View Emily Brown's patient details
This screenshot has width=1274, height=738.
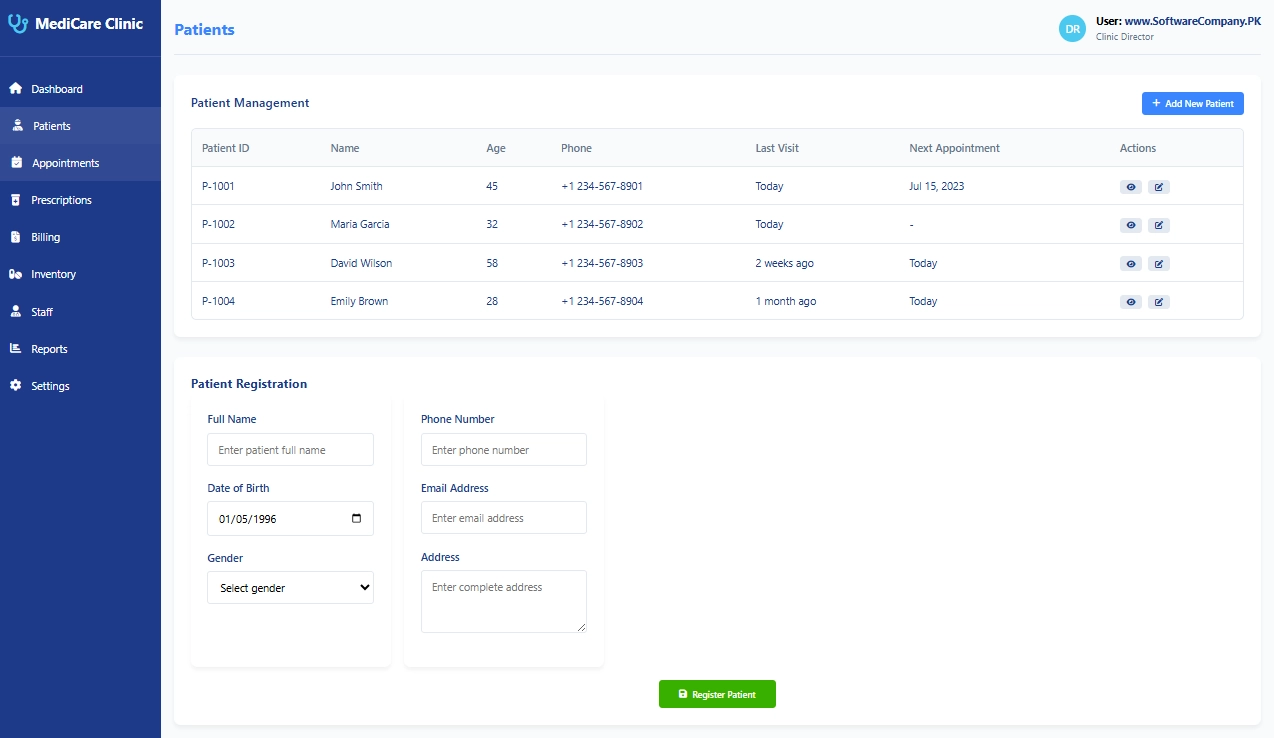click(x=1131, y=301)
